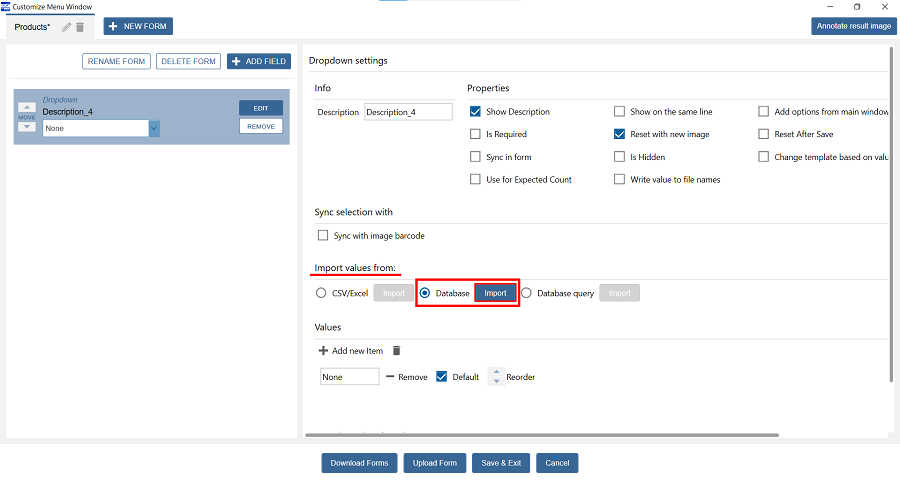Viewport: 900px width, 482px height.
Task: Enable the Is Required checkbox
Action: [x=475, y=134]
